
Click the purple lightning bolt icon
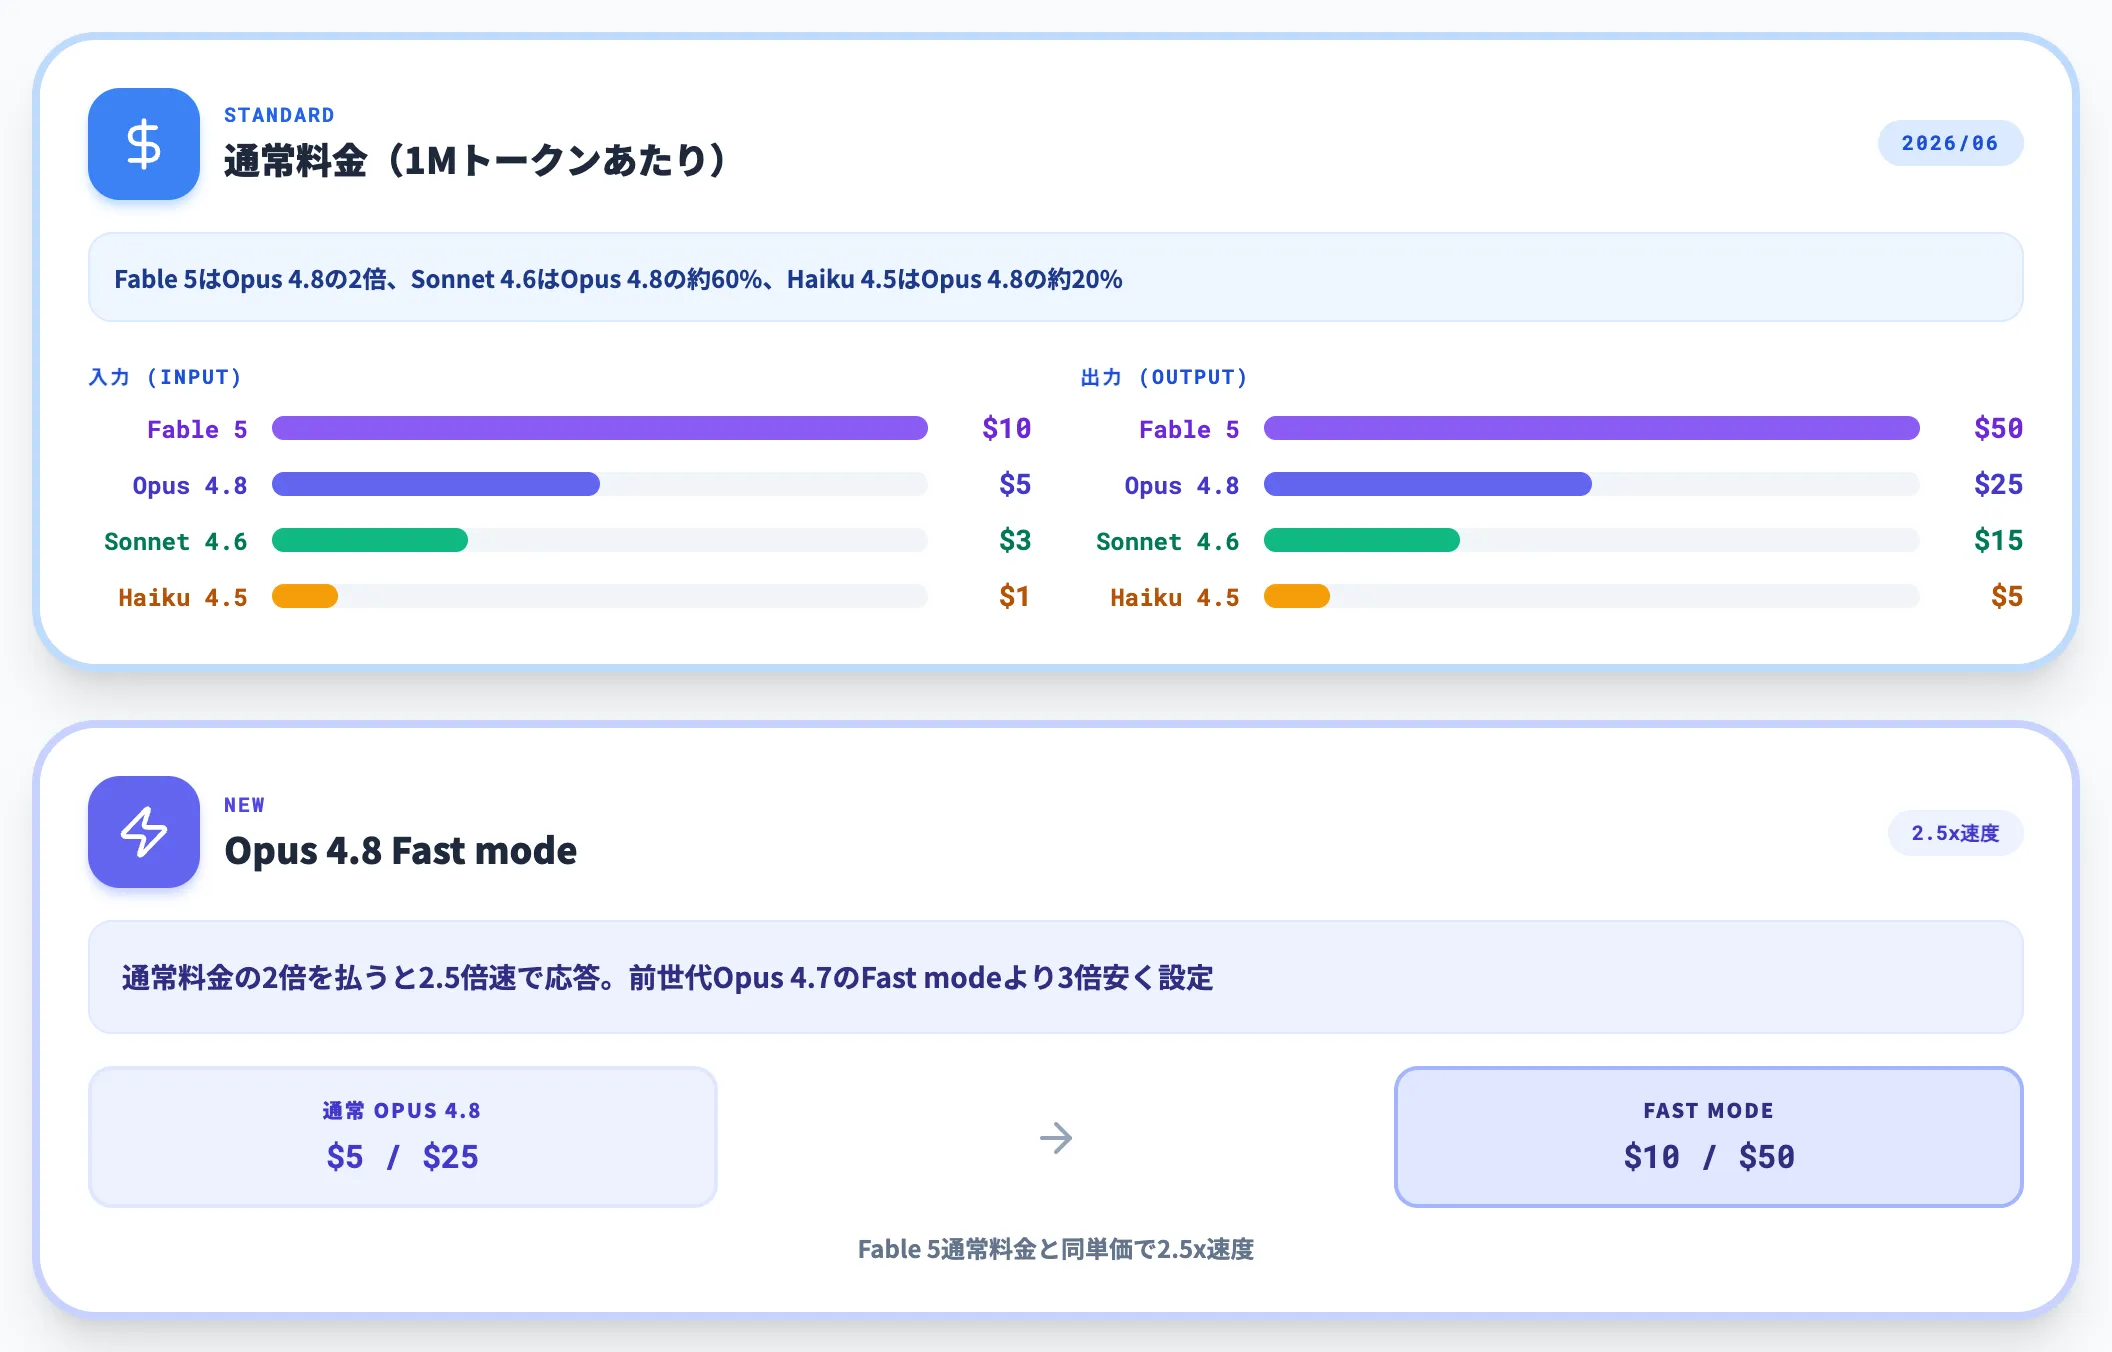pyautogui.click(x=144, y=832)
